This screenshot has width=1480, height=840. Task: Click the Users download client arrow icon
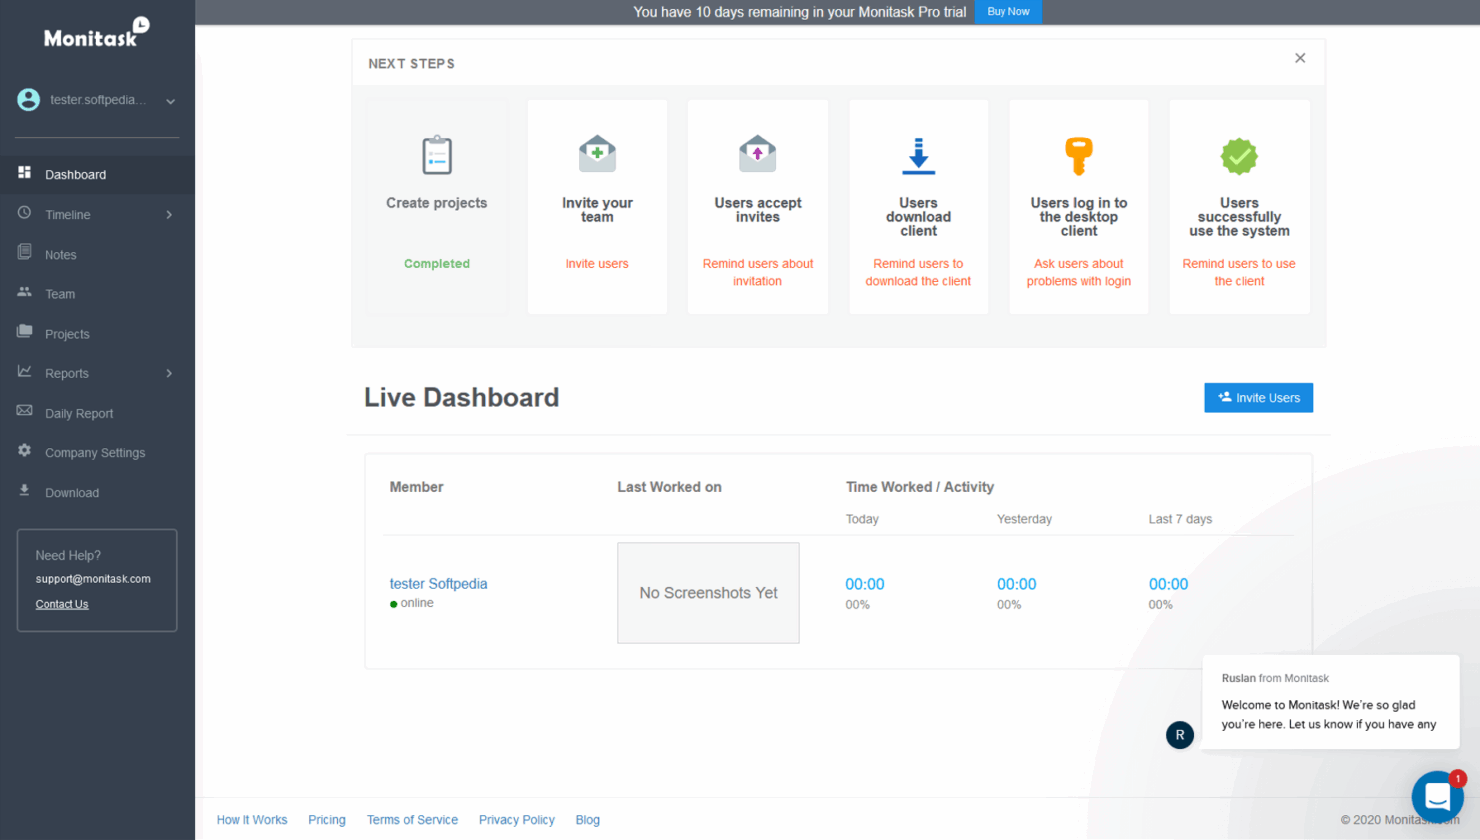click(918, 156)
